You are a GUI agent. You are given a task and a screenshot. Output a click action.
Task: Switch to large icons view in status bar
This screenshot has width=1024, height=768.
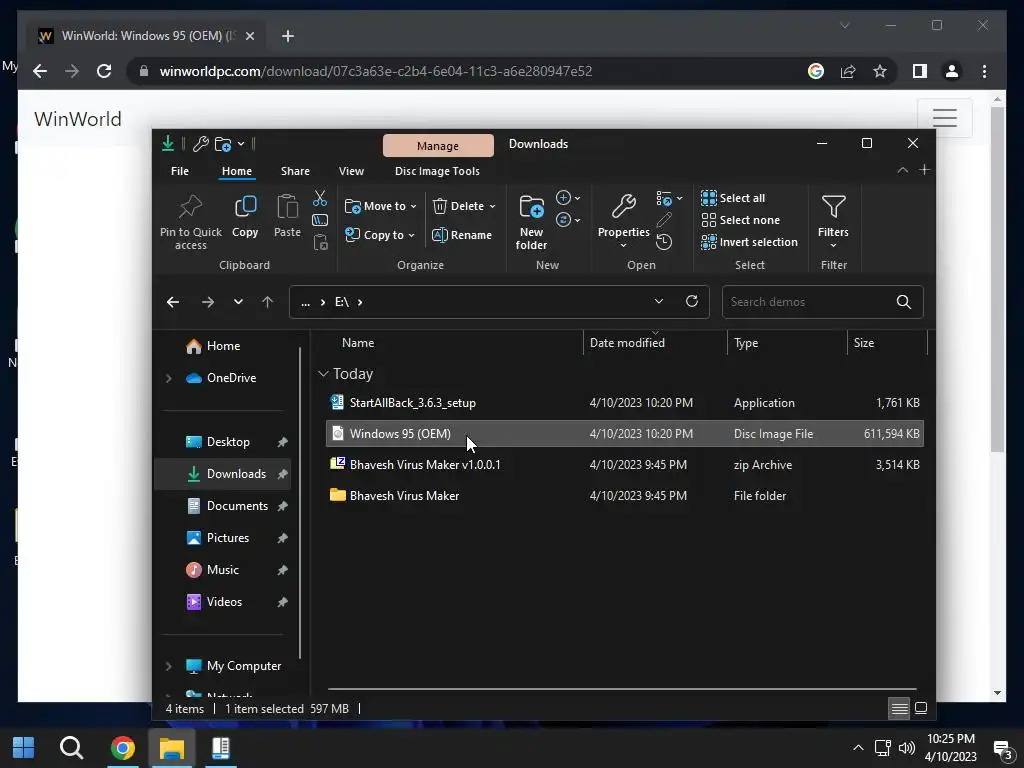pyautogui.click(x=921, y=709)
